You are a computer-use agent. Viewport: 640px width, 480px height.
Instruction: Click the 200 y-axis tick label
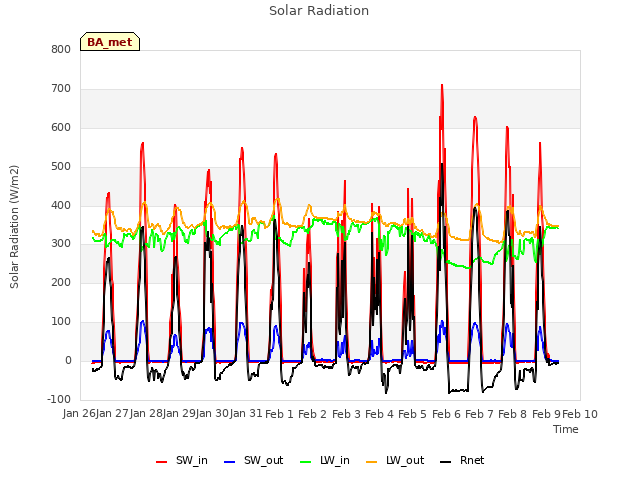pyautogui.click(x=61, y=282)
